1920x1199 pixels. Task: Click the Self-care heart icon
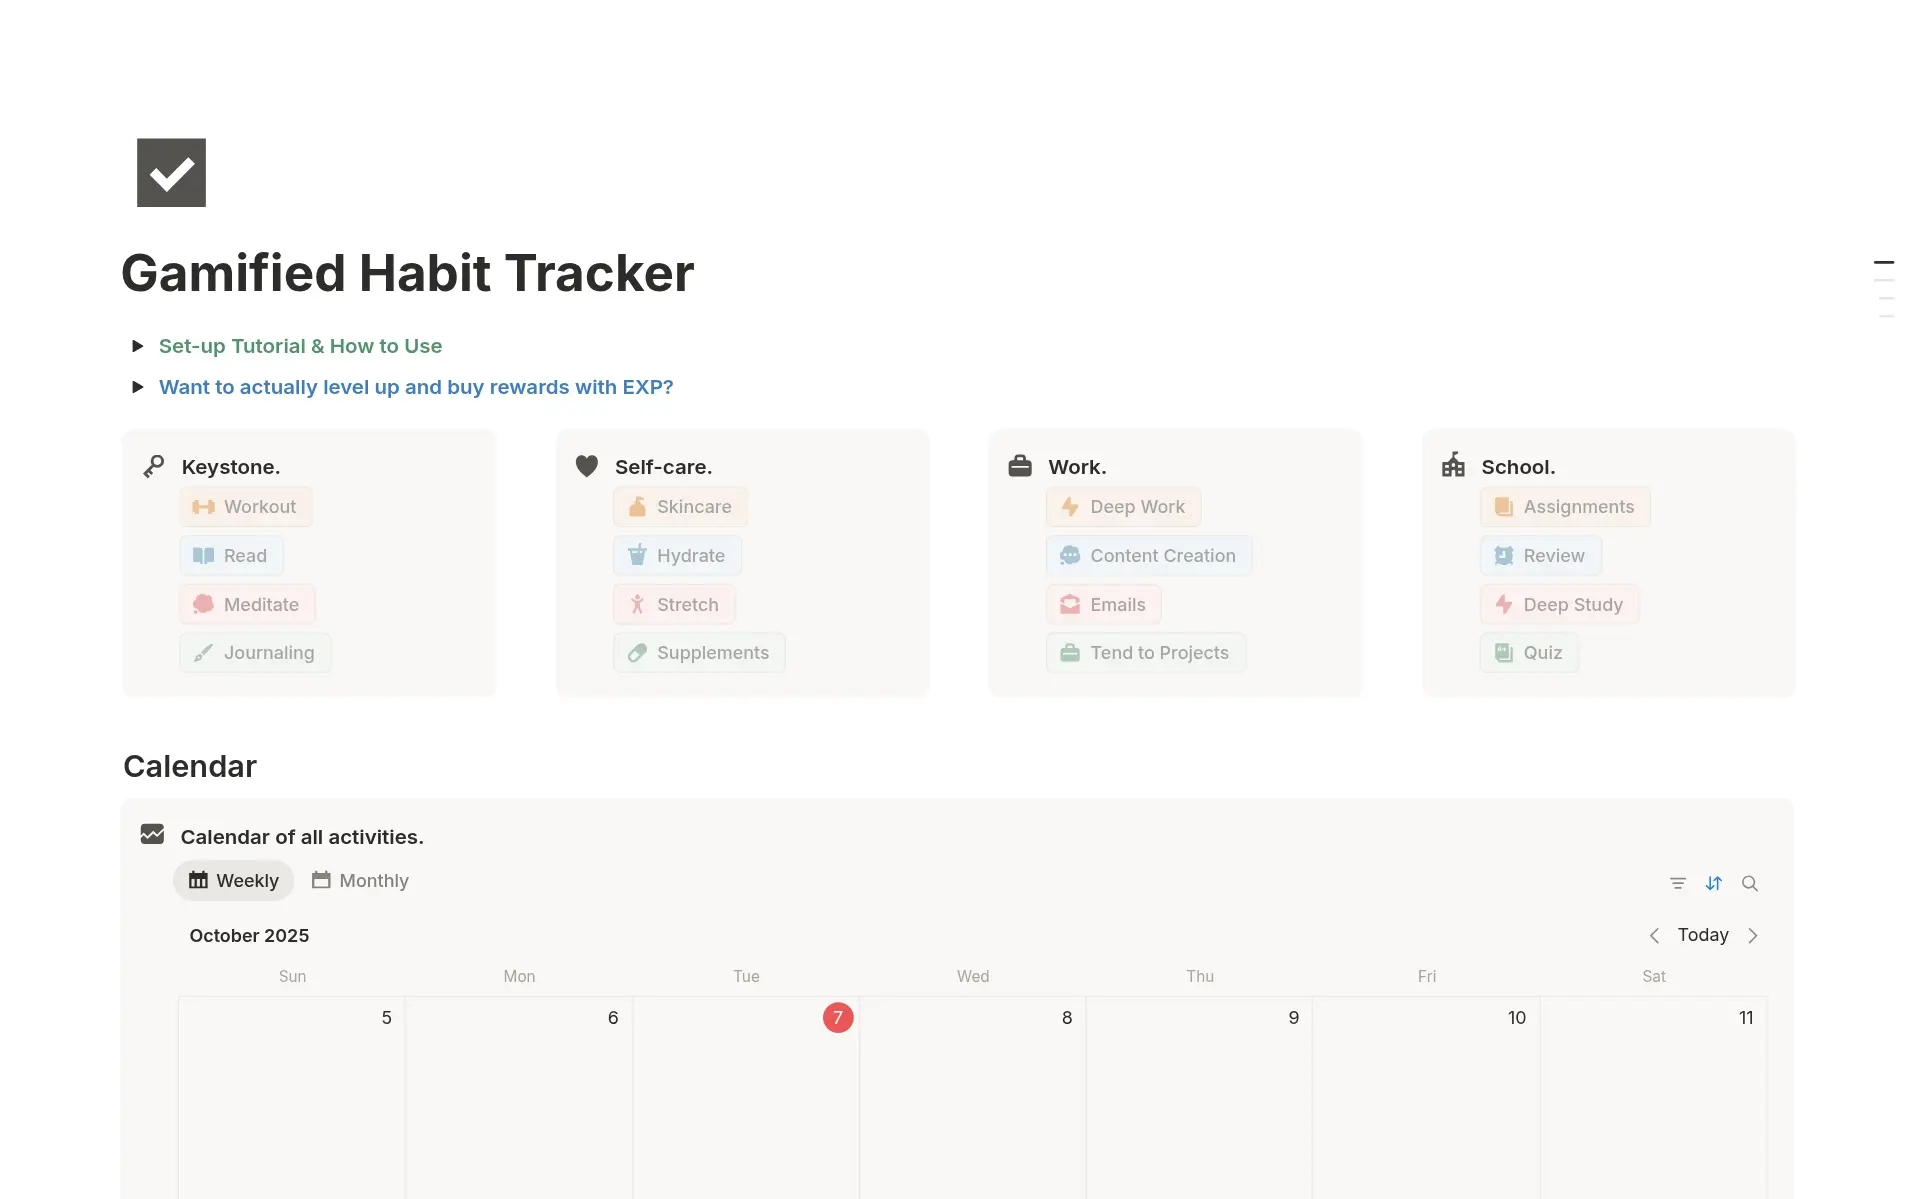(587, 466)
